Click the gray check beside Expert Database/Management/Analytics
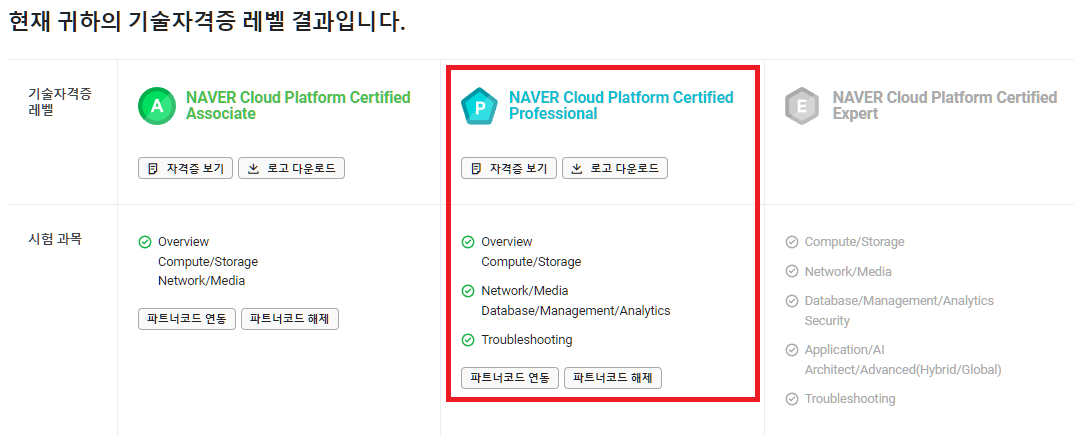Viewport: 1074px width, 435px height. tap(791, 301)
